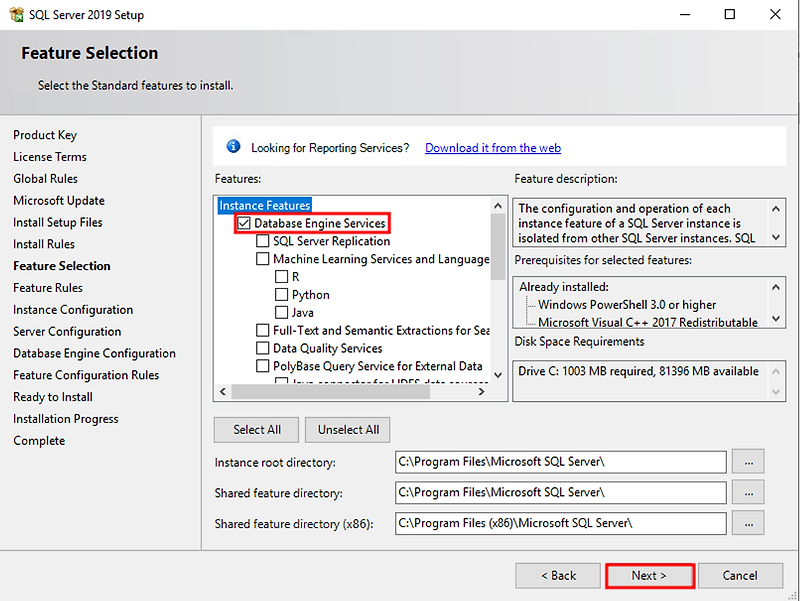Click the right arrow of the horizontal Features scrollbar

(481, 391)
